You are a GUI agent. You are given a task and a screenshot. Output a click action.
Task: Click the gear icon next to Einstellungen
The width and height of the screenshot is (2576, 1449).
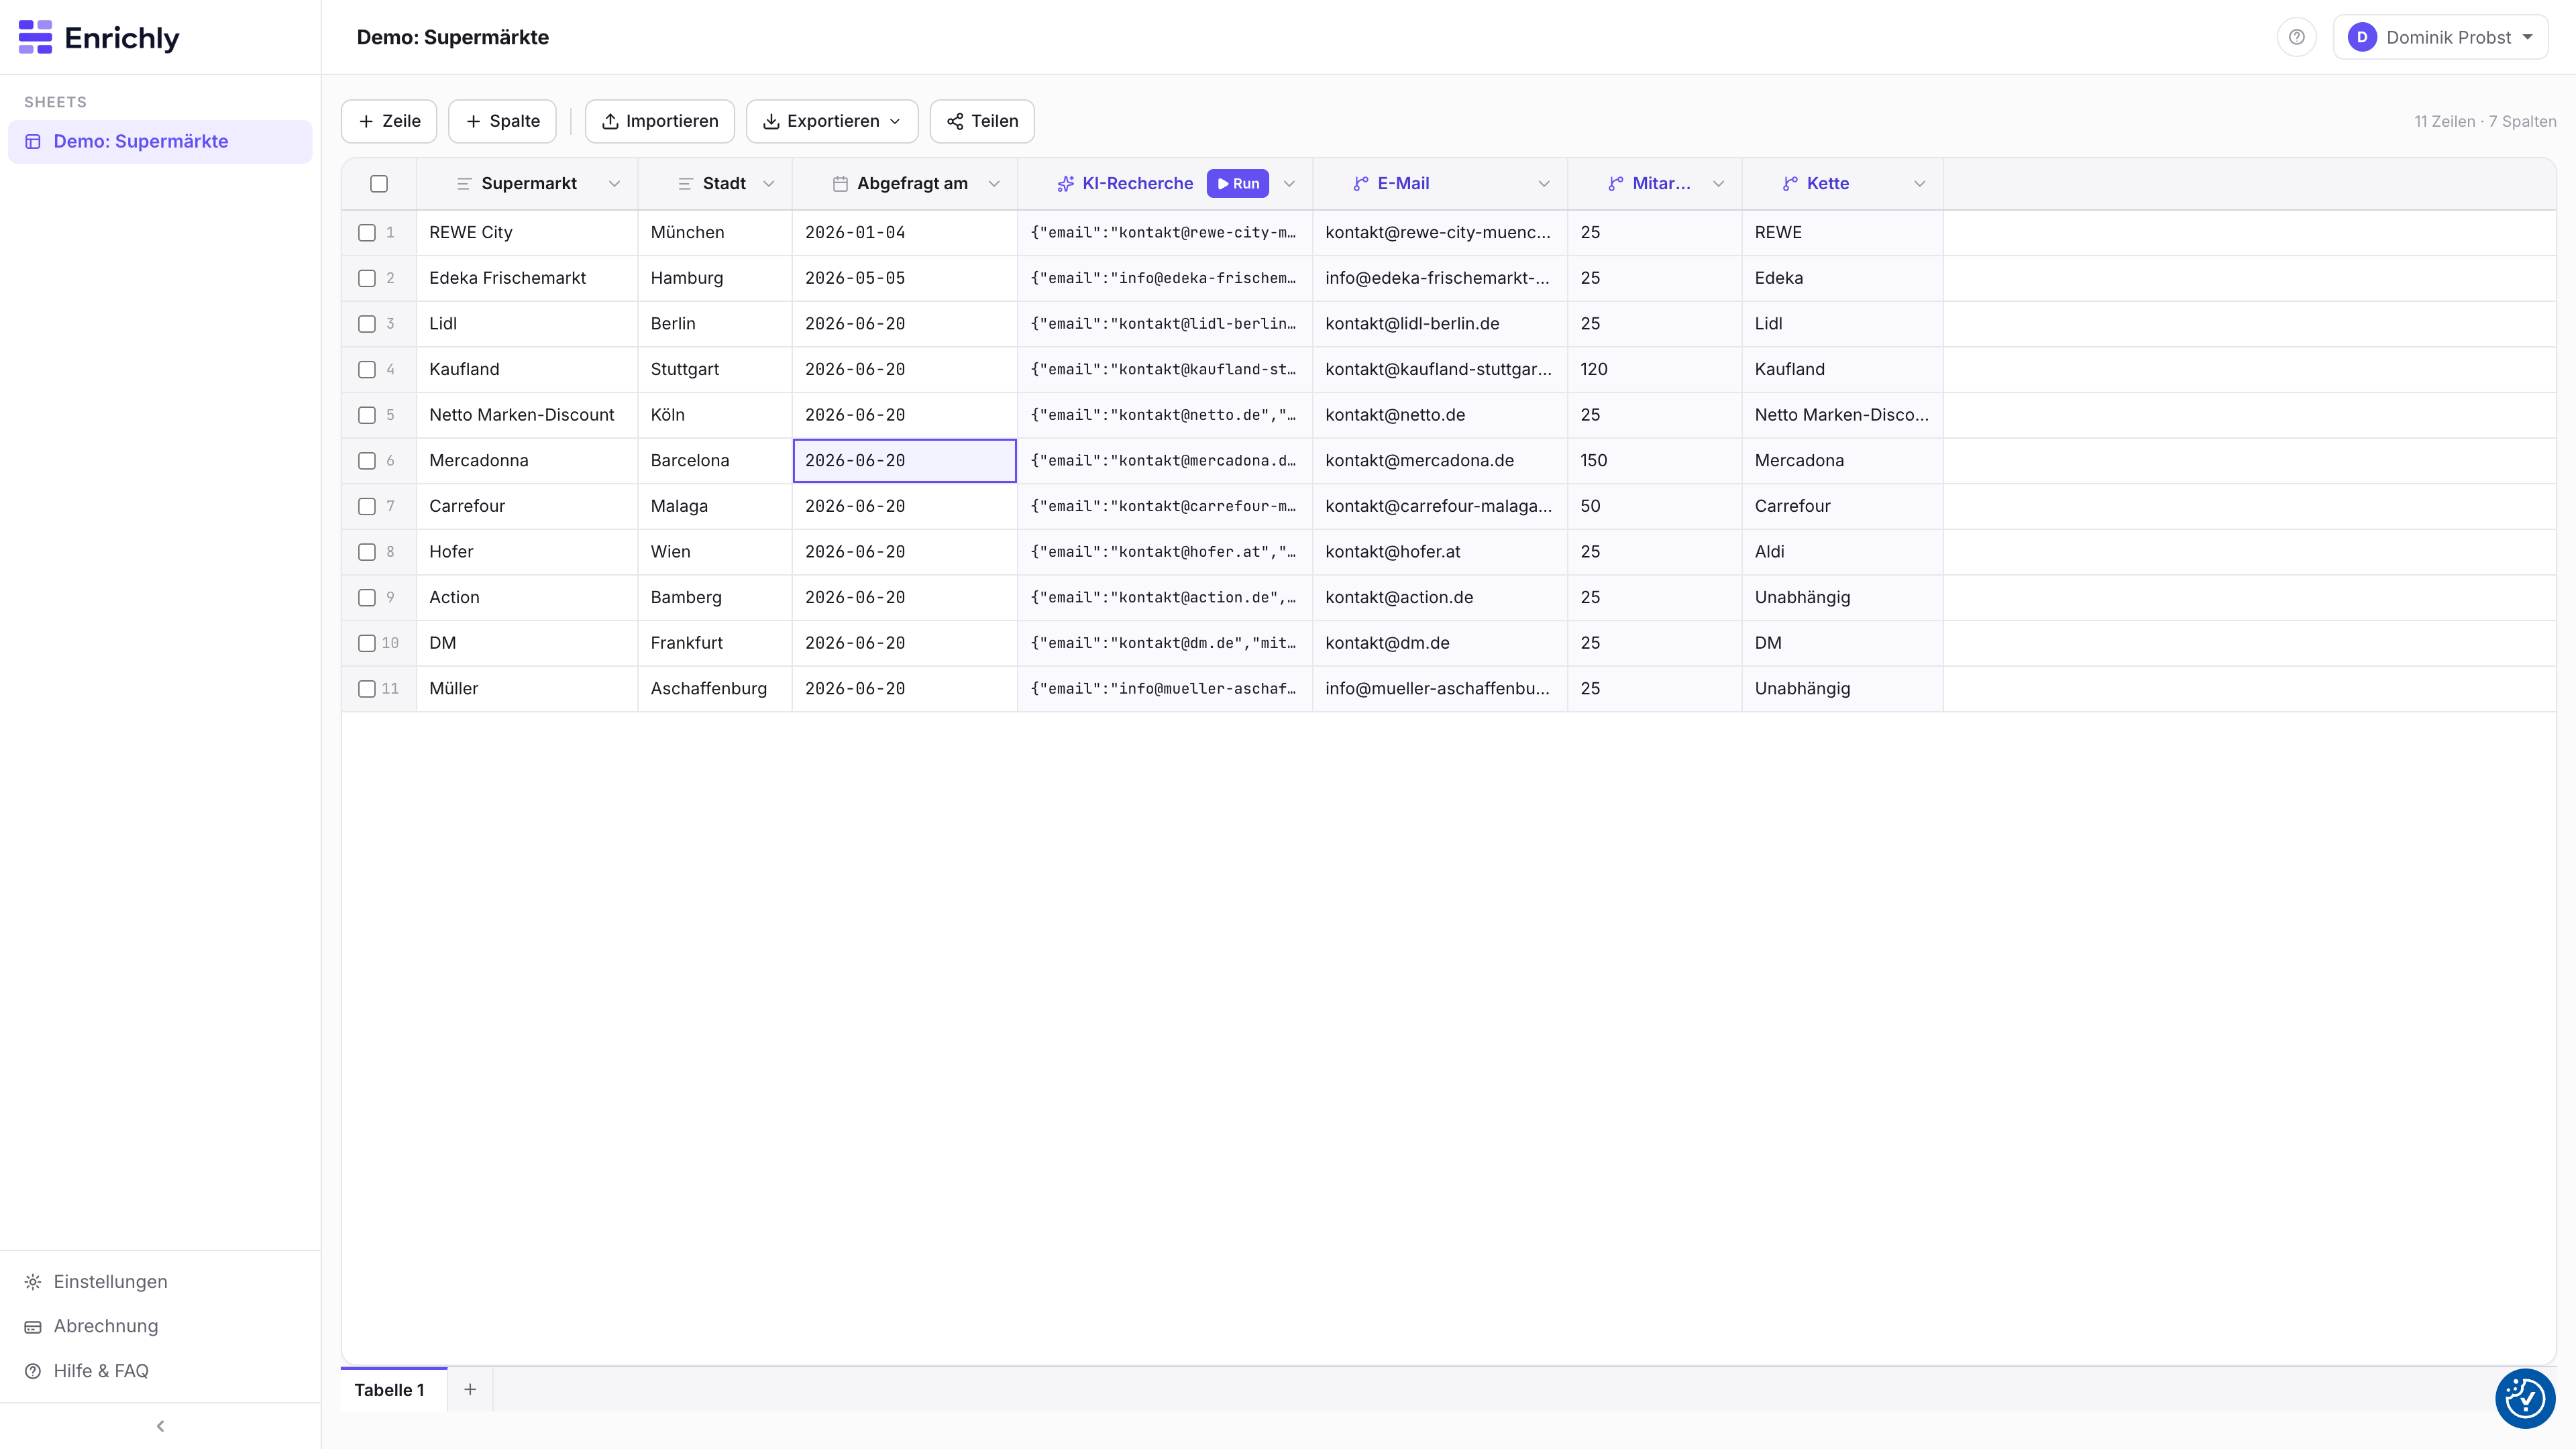point(33,1282)
